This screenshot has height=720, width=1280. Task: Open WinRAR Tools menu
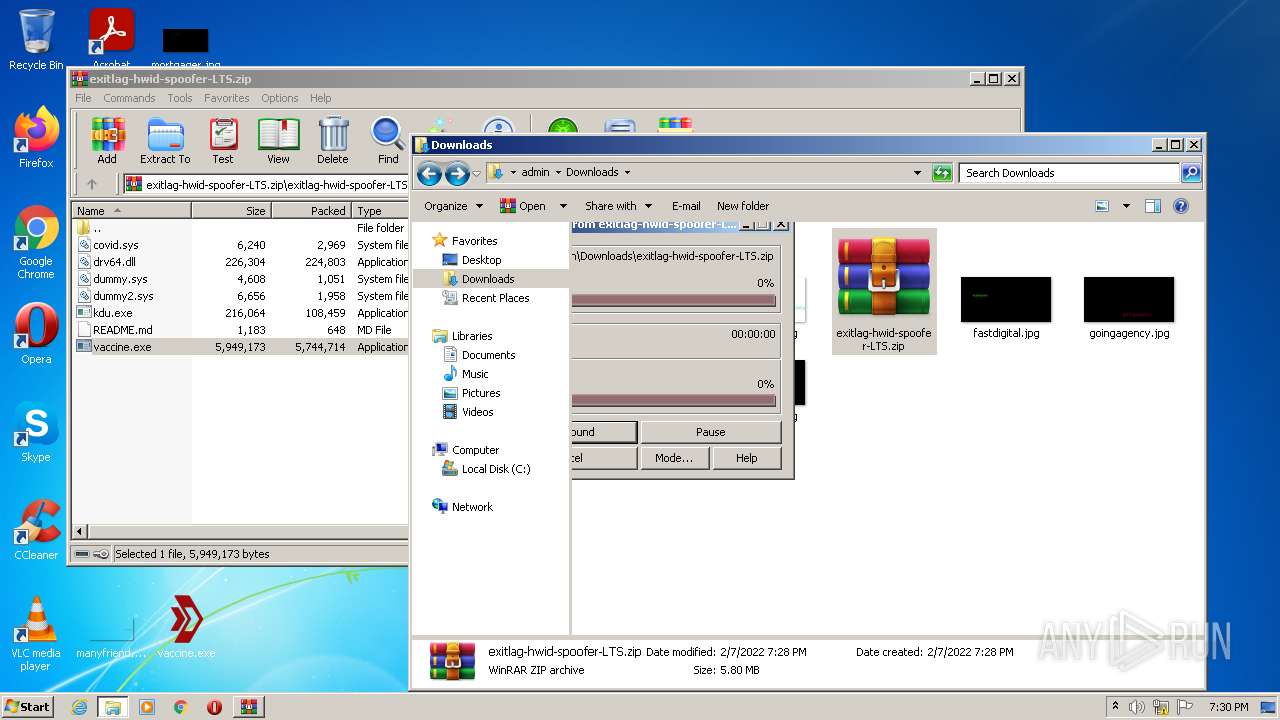180,98
